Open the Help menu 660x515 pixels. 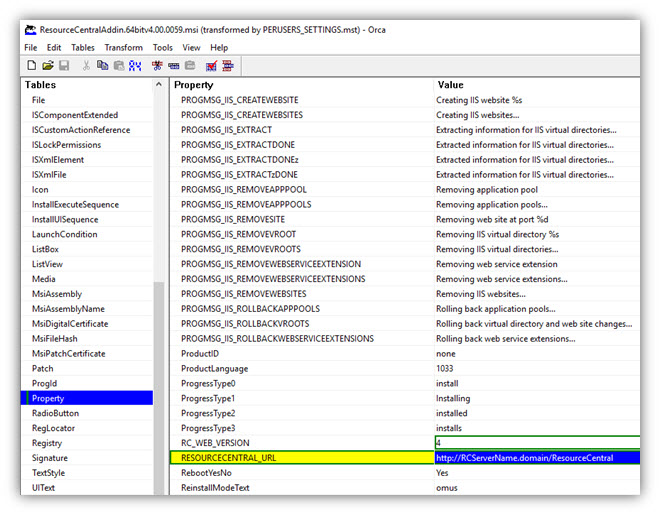(x=219, y=48)
